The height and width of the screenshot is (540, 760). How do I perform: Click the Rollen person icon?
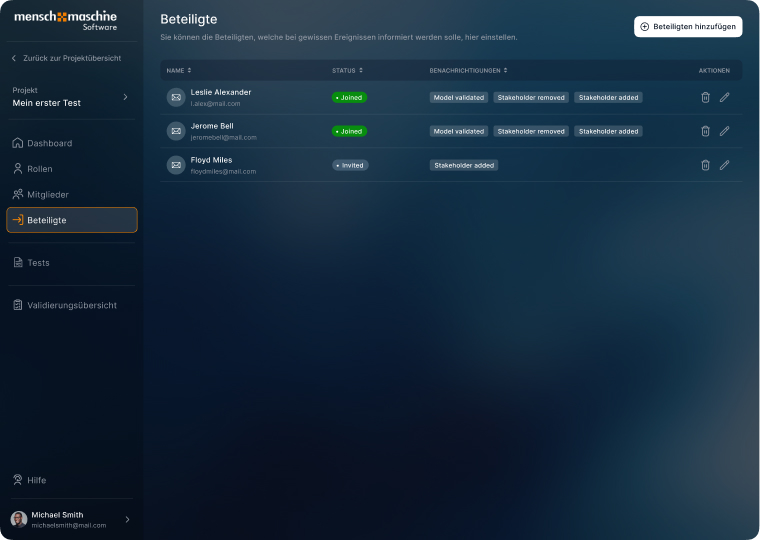pyautogui.click(x=17, y=169)
